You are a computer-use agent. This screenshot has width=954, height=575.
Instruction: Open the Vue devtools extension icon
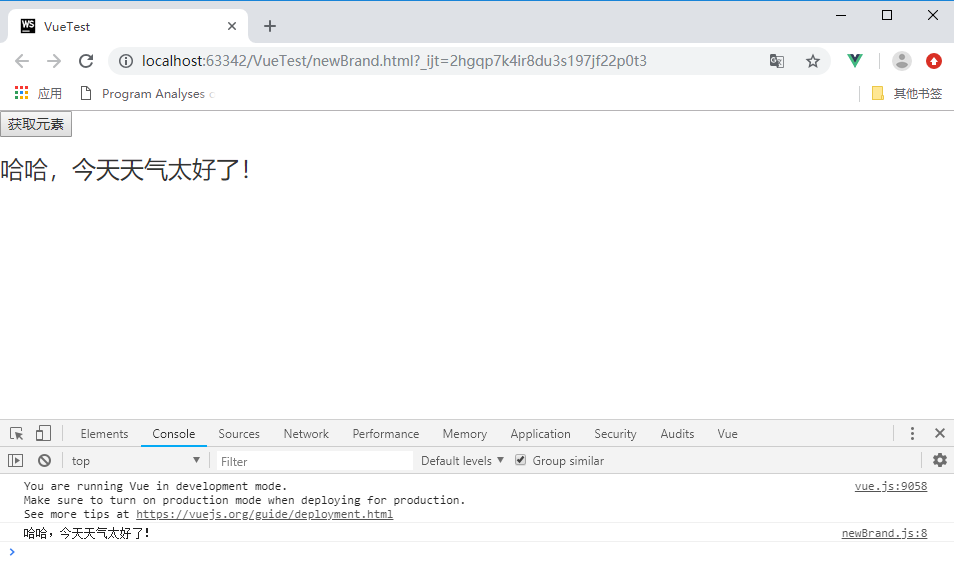855,60
